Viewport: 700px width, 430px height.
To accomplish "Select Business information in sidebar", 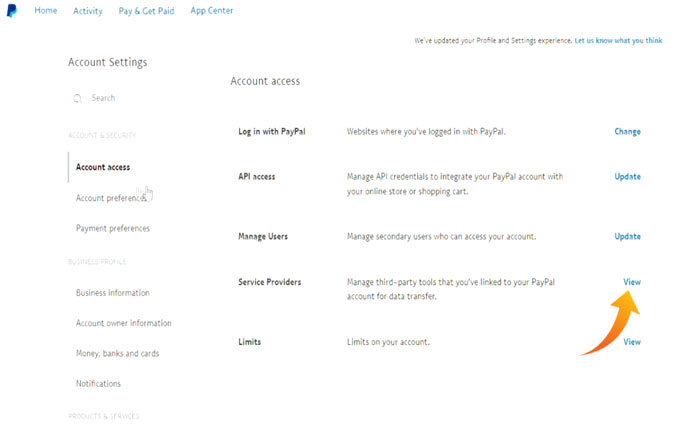I will pos(113,293).
